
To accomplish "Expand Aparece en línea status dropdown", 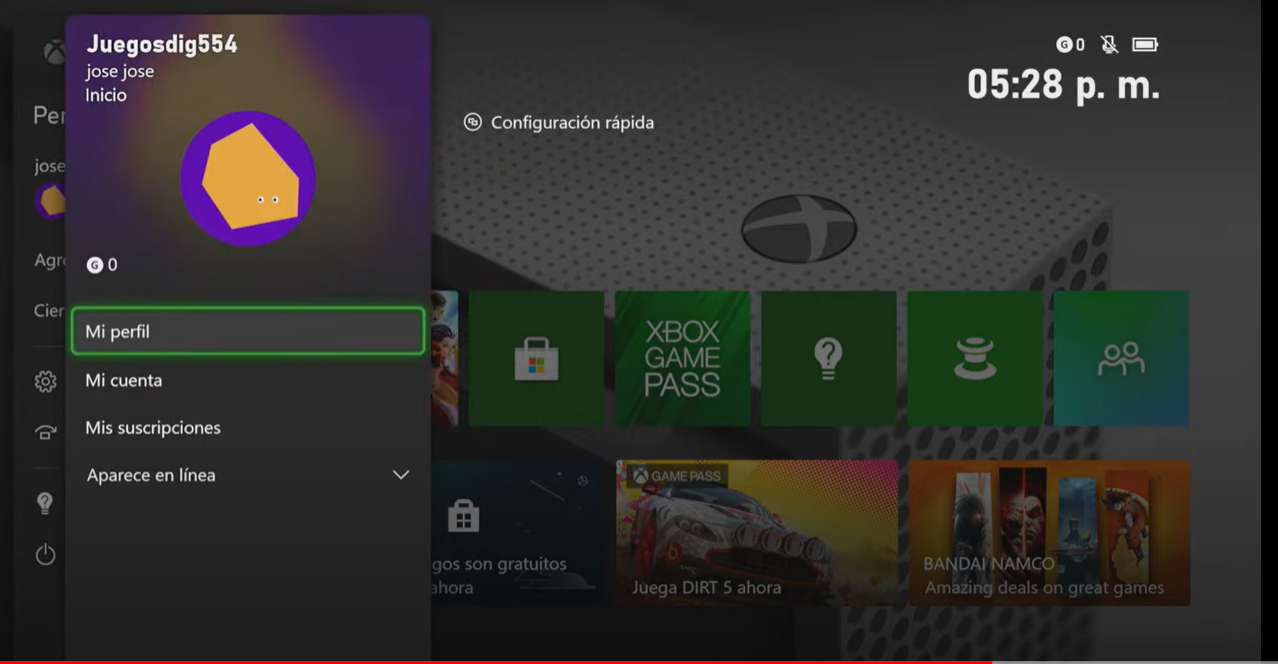I will (x=248, y=475).
